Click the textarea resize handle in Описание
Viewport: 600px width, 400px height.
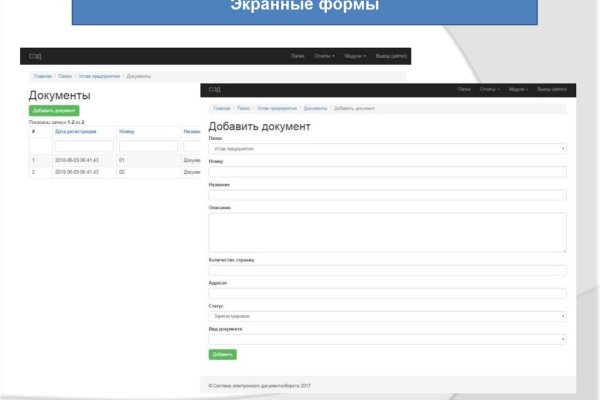tap(564, 249)
